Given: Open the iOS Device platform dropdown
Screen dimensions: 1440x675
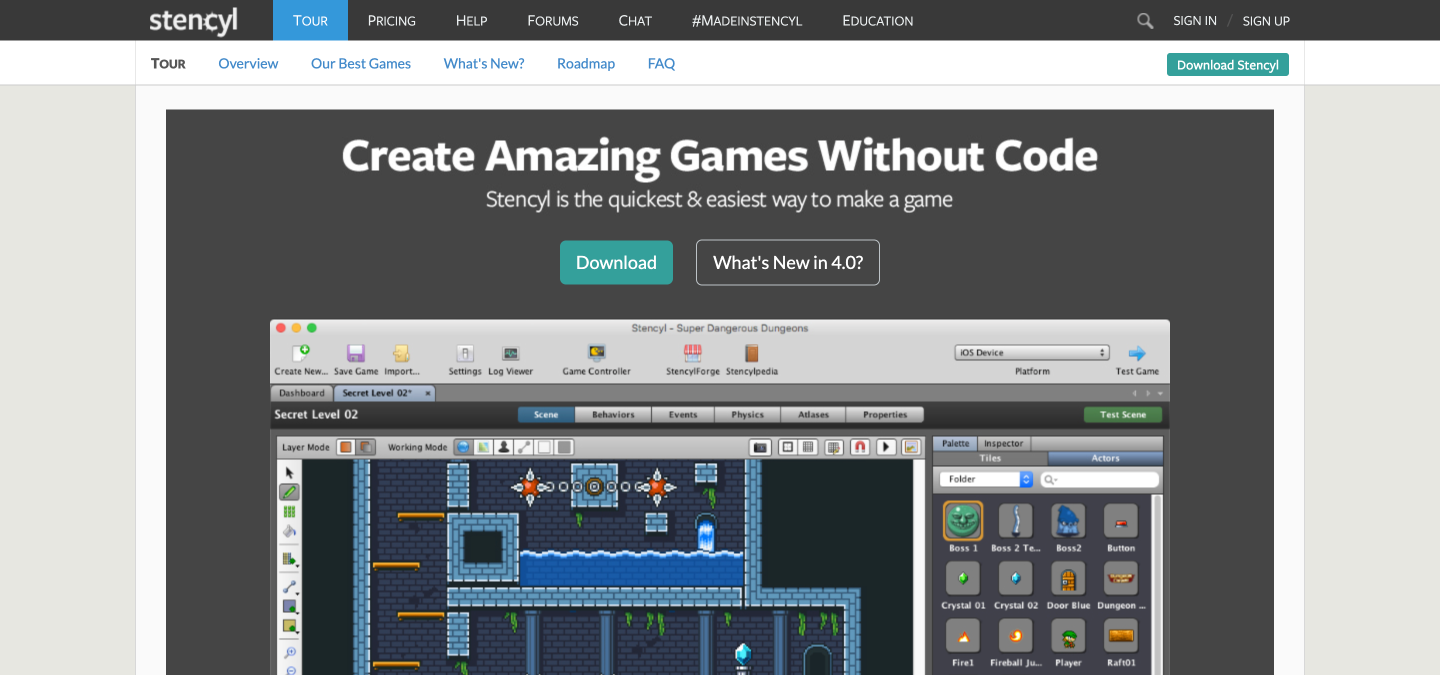Looking at the screenshot, I should tap(1032, 352).
